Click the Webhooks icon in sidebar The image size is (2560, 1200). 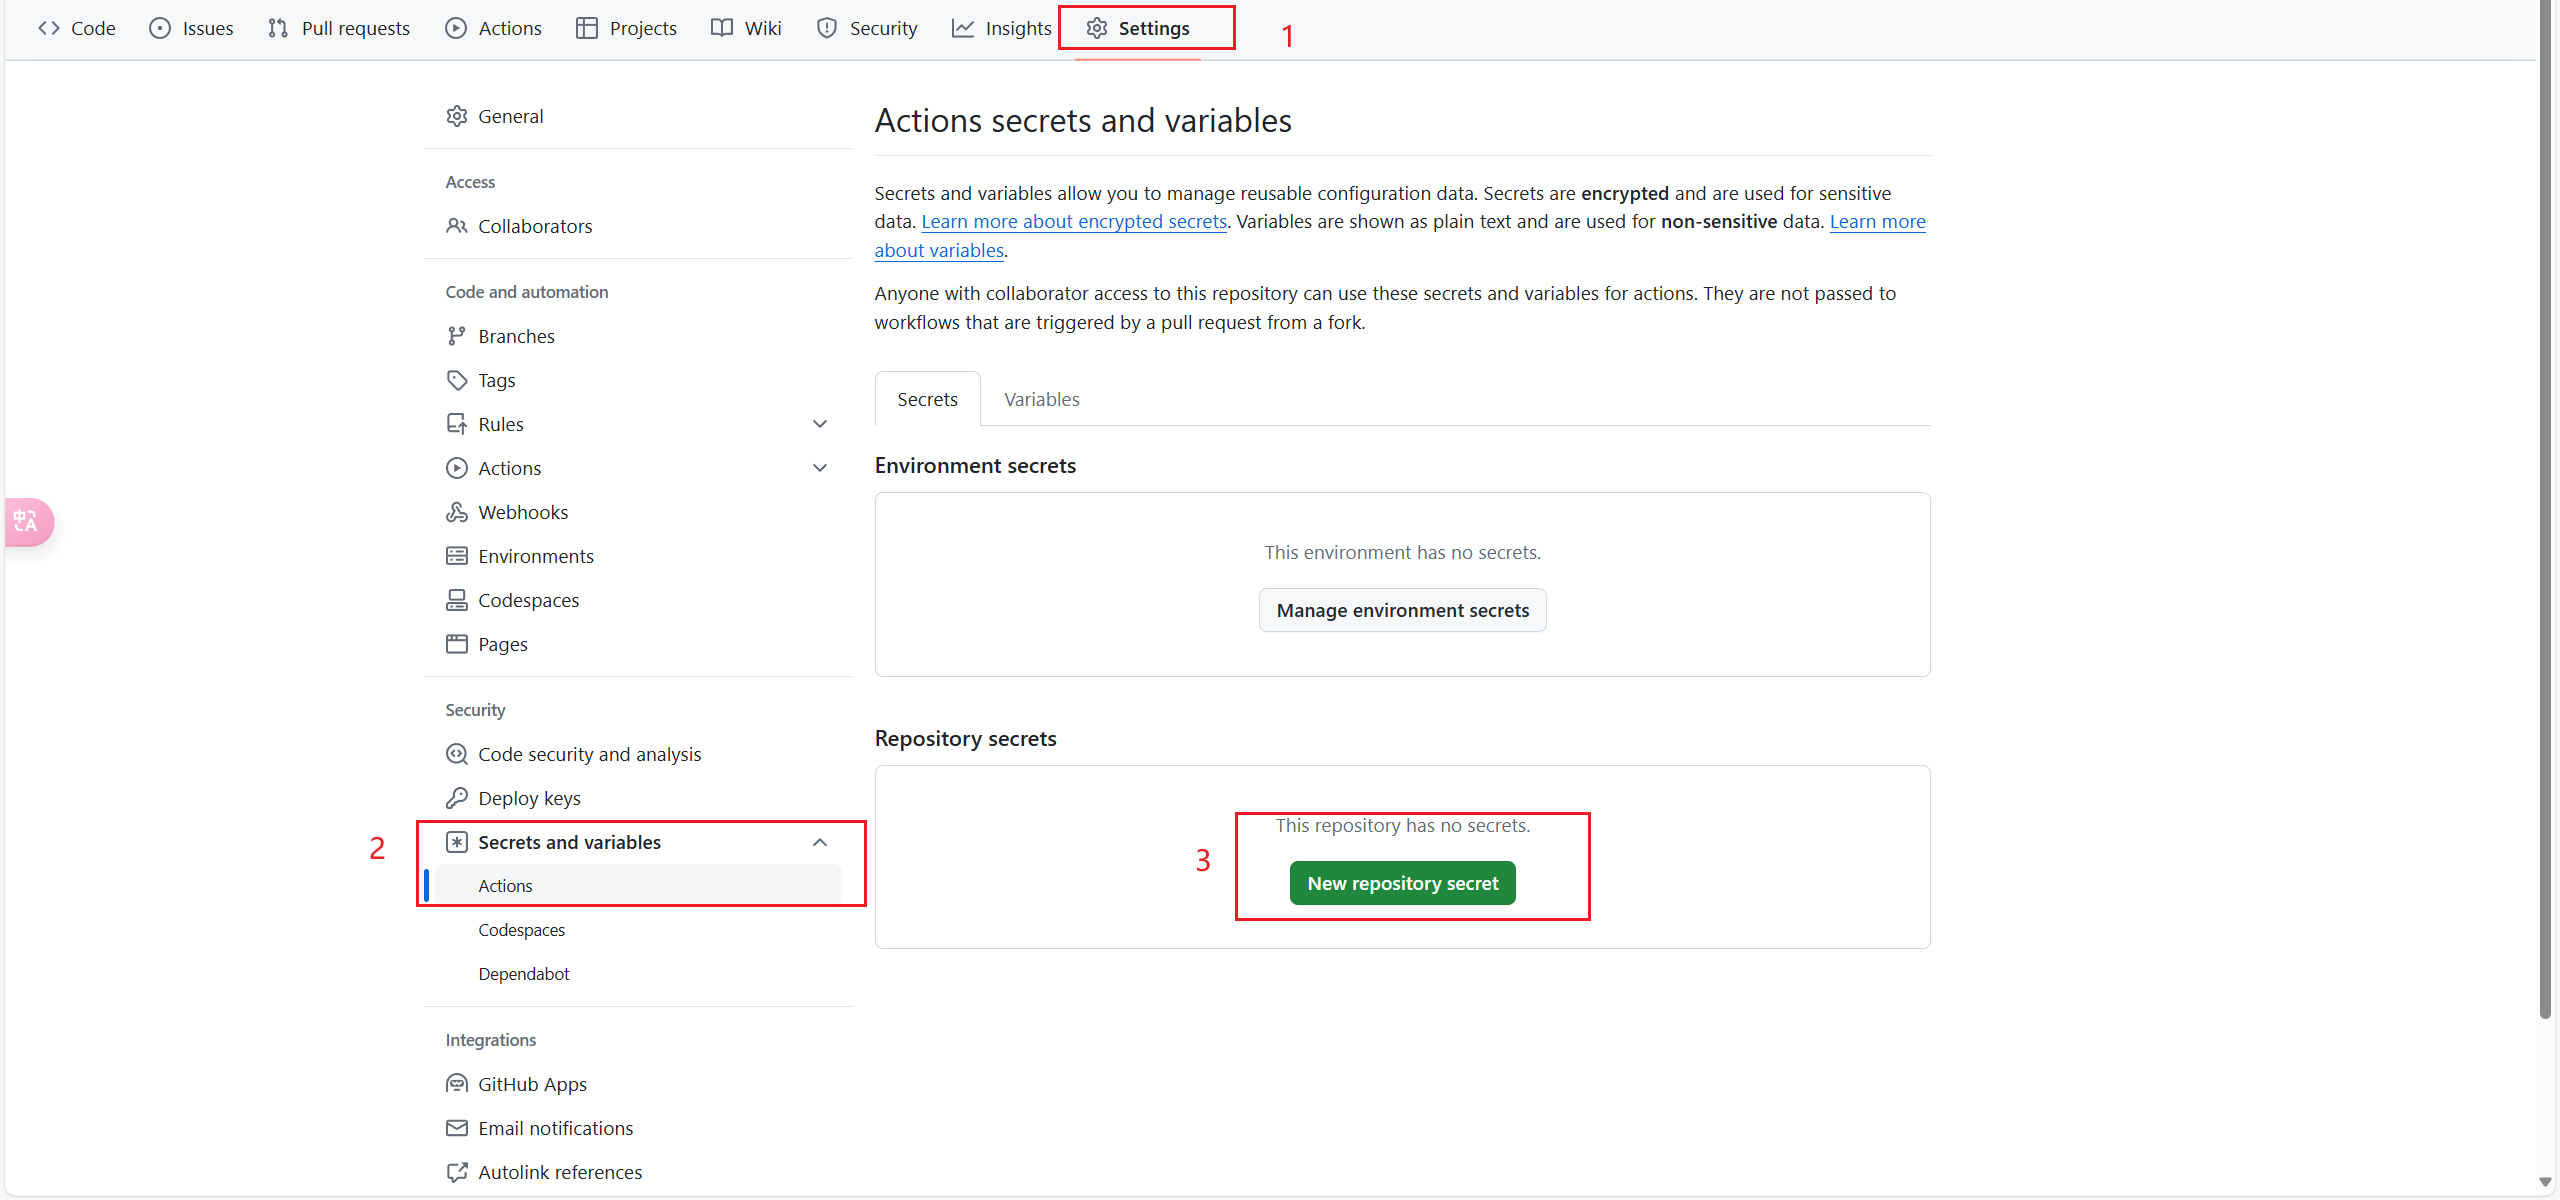pyautogui.click(x=456, y=512)
